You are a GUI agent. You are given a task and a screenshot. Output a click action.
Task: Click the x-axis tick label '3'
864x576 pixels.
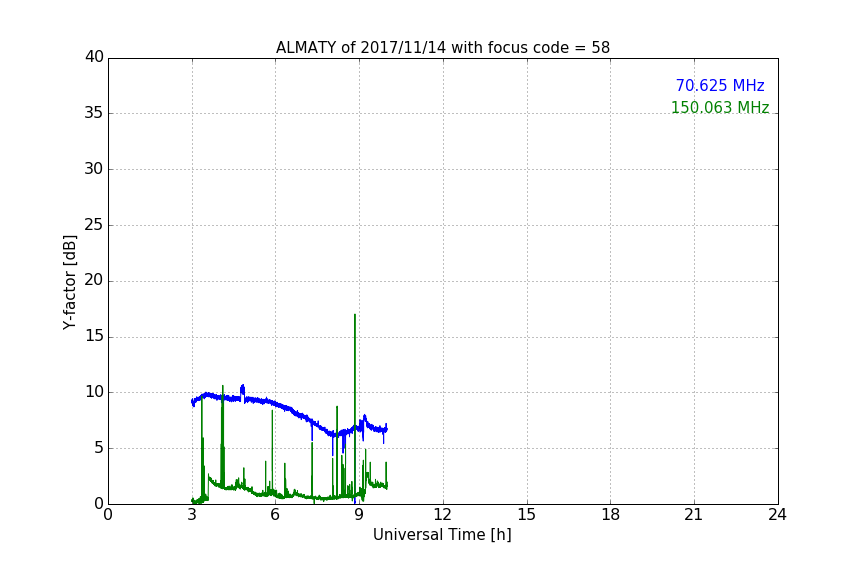click(192, 515)
